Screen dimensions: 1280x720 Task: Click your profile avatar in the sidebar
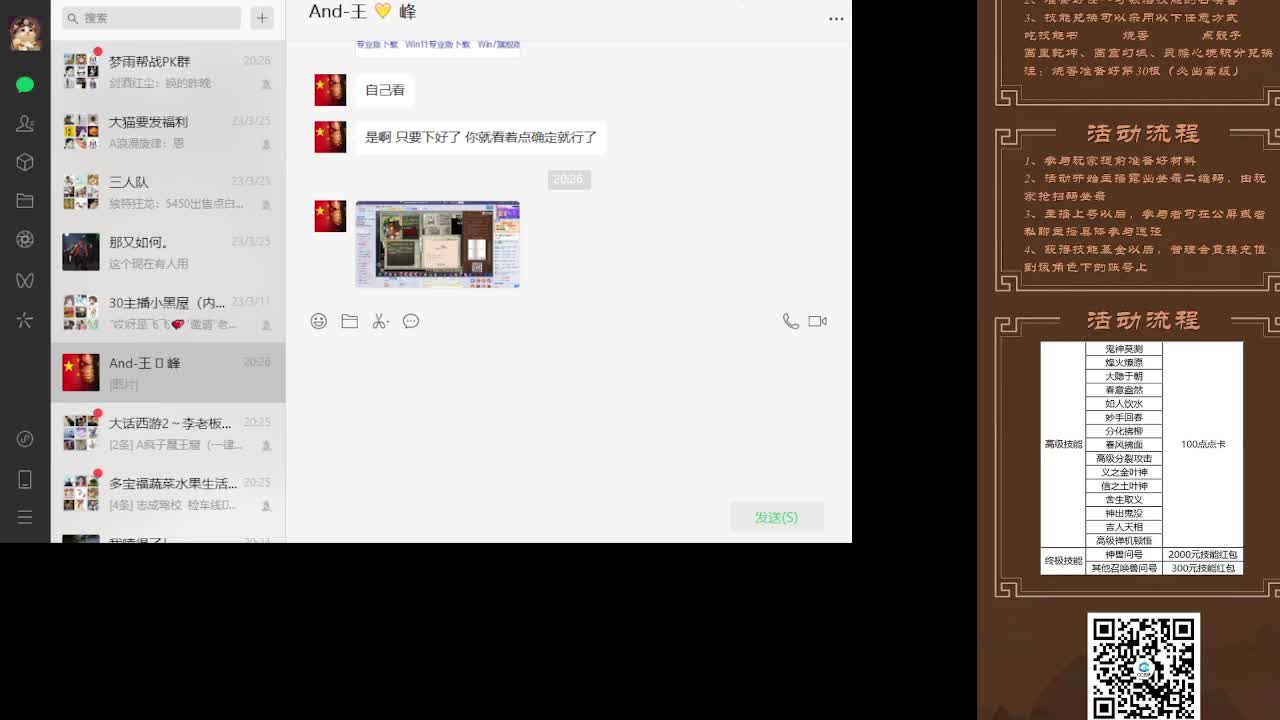click(x=25, y=34)
